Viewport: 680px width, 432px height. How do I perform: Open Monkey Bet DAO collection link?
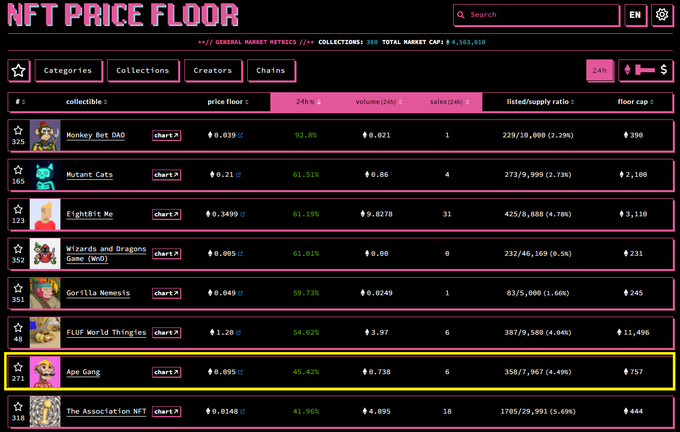point(95,135)
